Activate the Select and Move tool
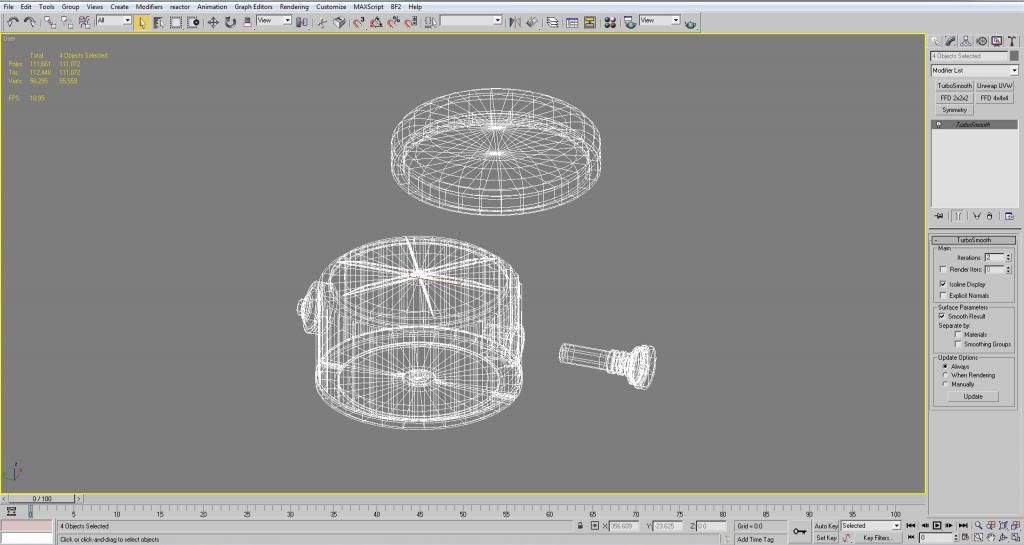 [x=213, y=21]
